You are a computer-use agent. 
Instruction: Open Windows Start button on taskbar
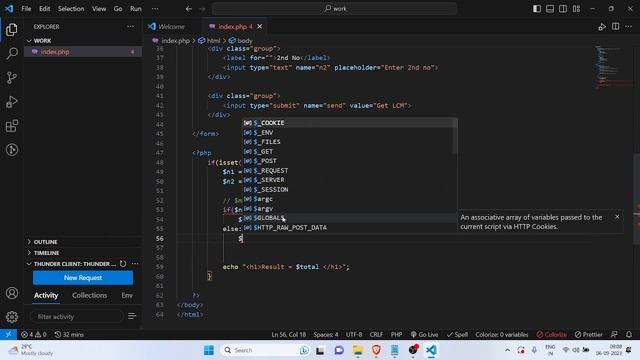coord(209,350)
